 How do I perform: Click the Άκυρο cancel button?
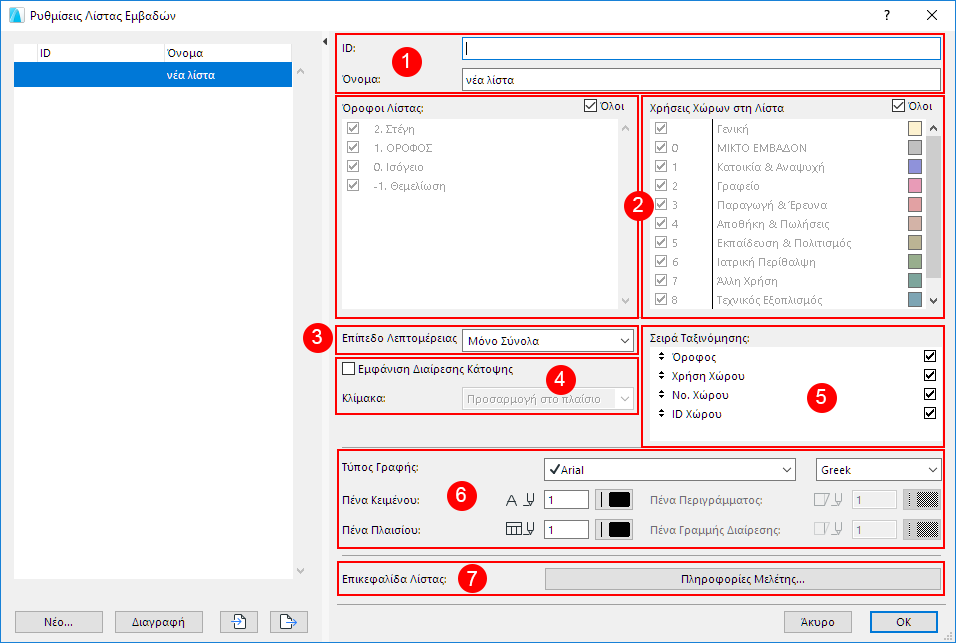point(818,622)
